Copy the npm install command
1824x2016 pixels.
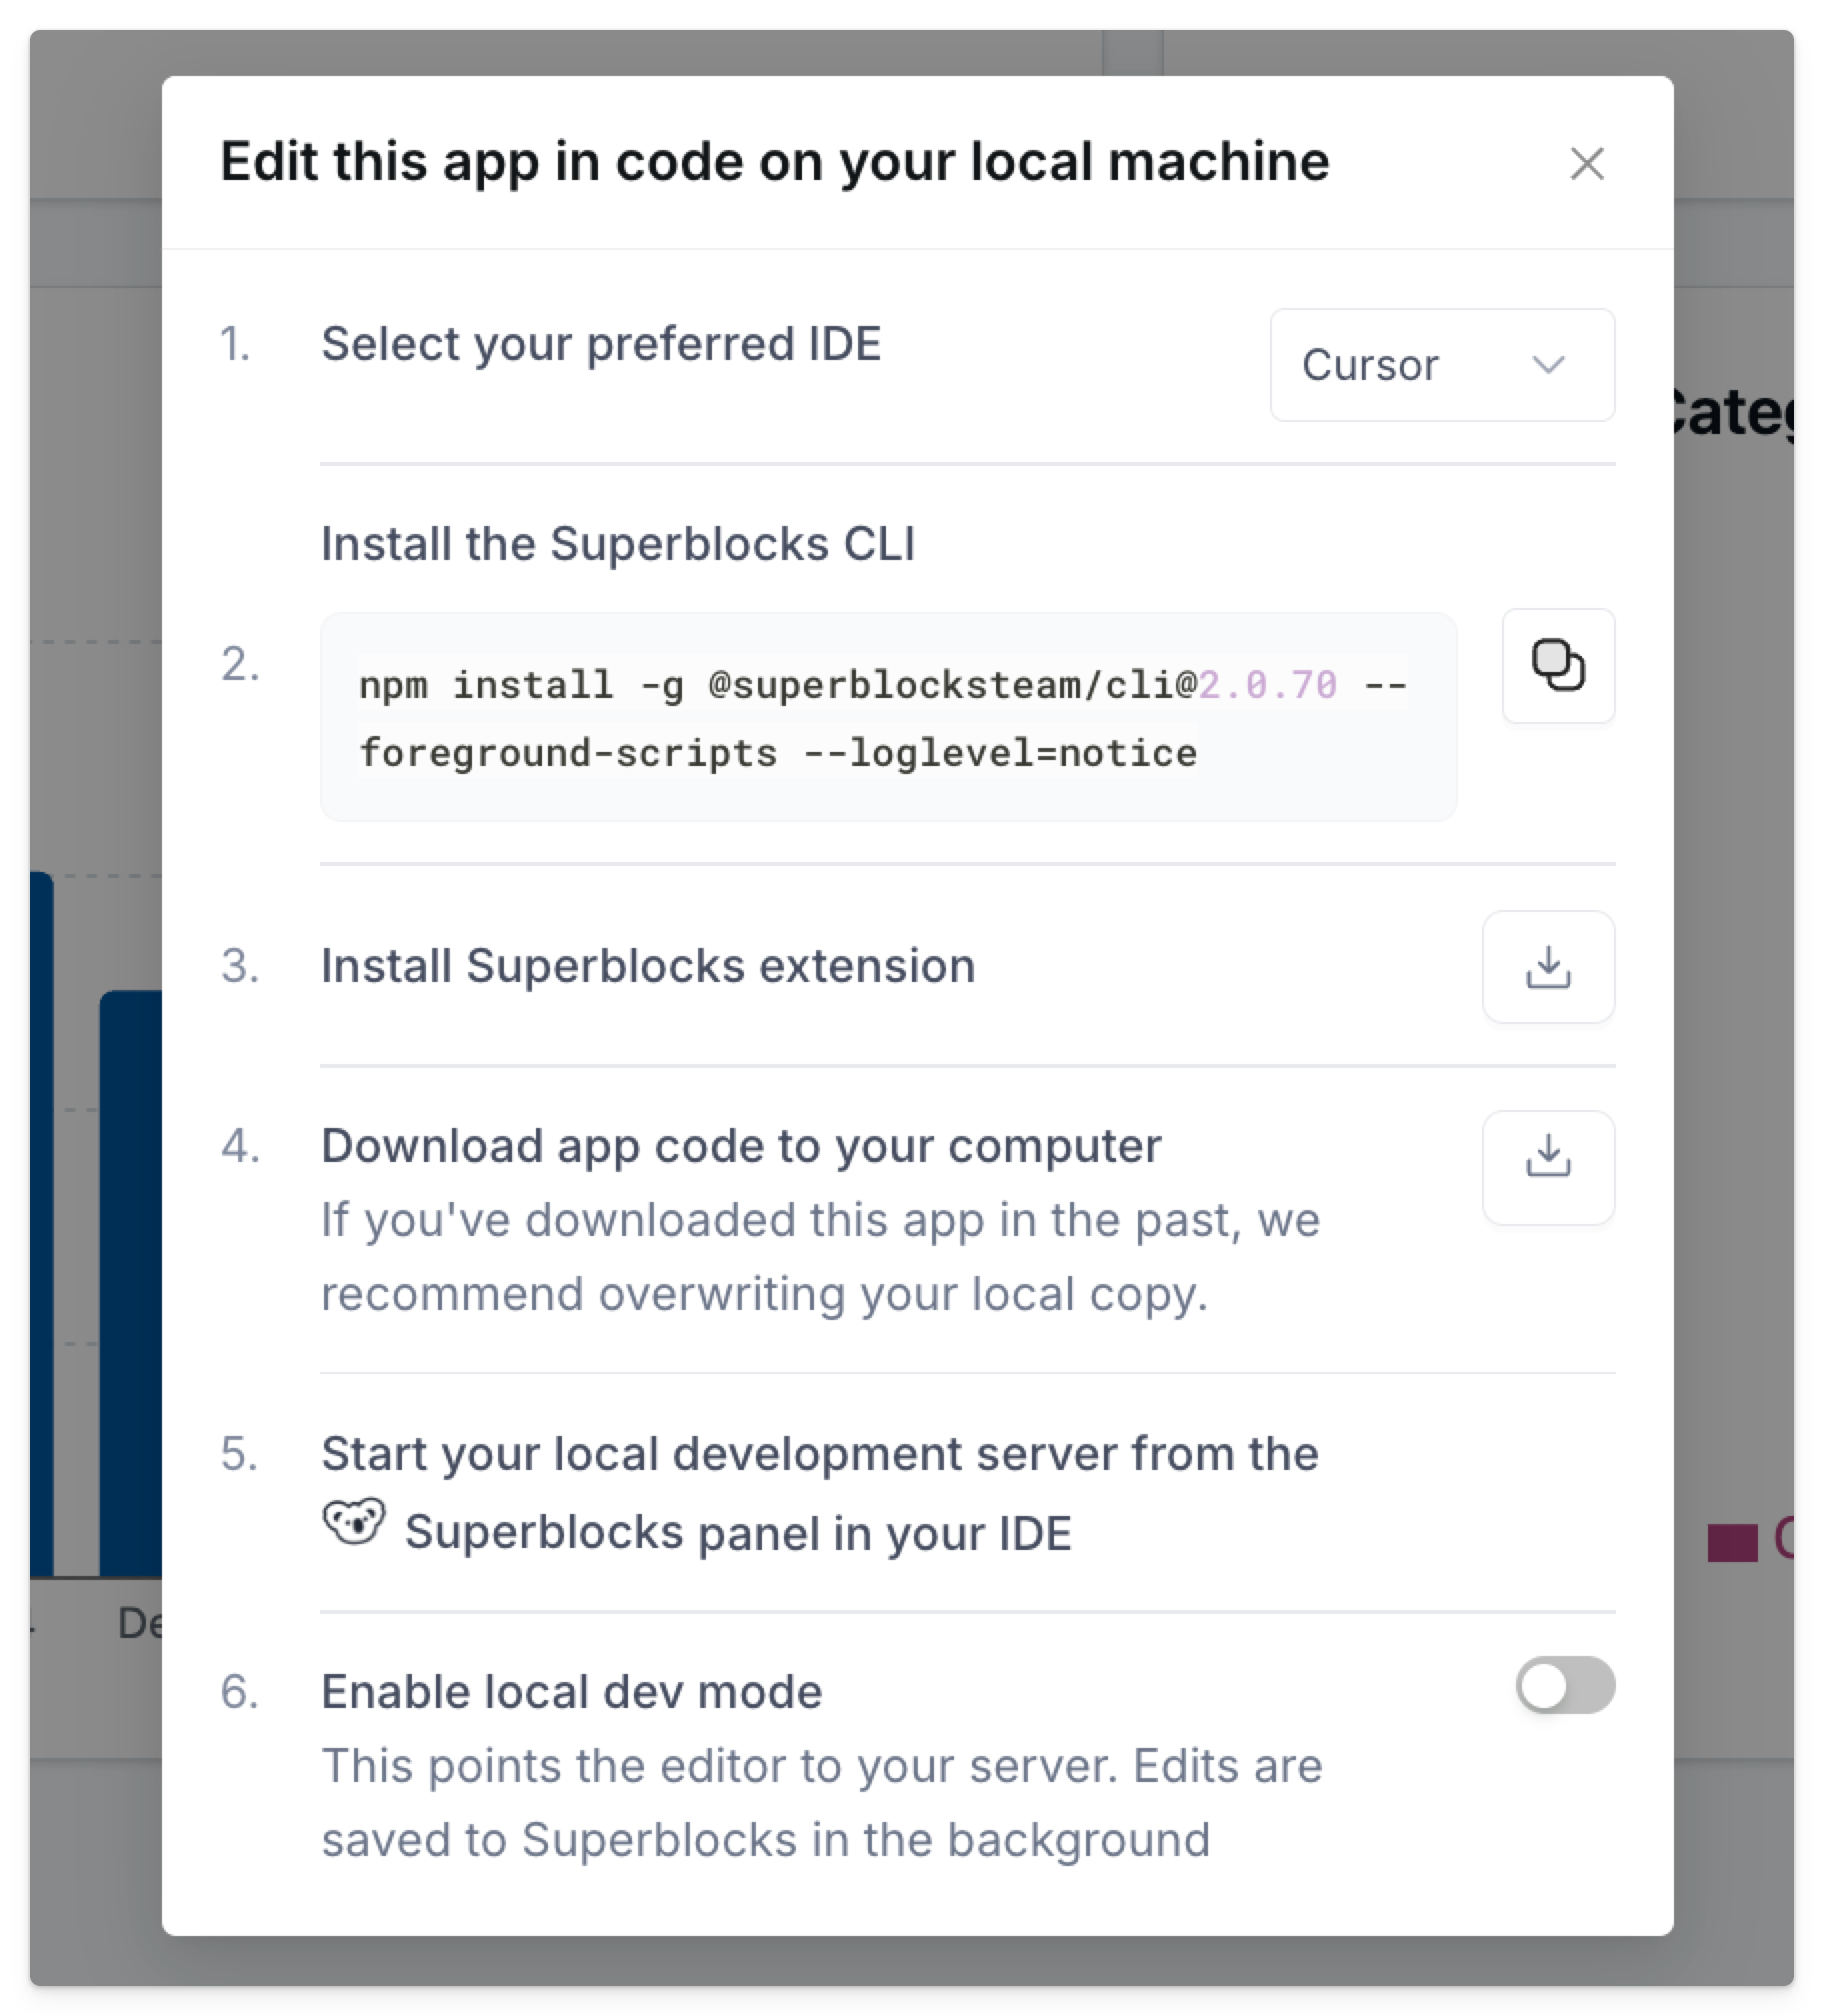pyautogui.click(x=1558, y=665)
